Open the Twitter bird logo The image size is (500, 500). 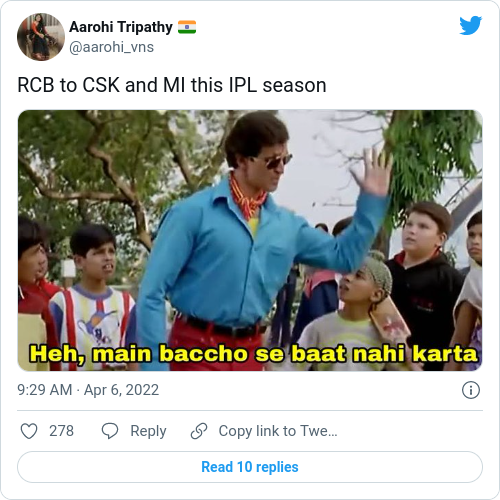point(470,25)
